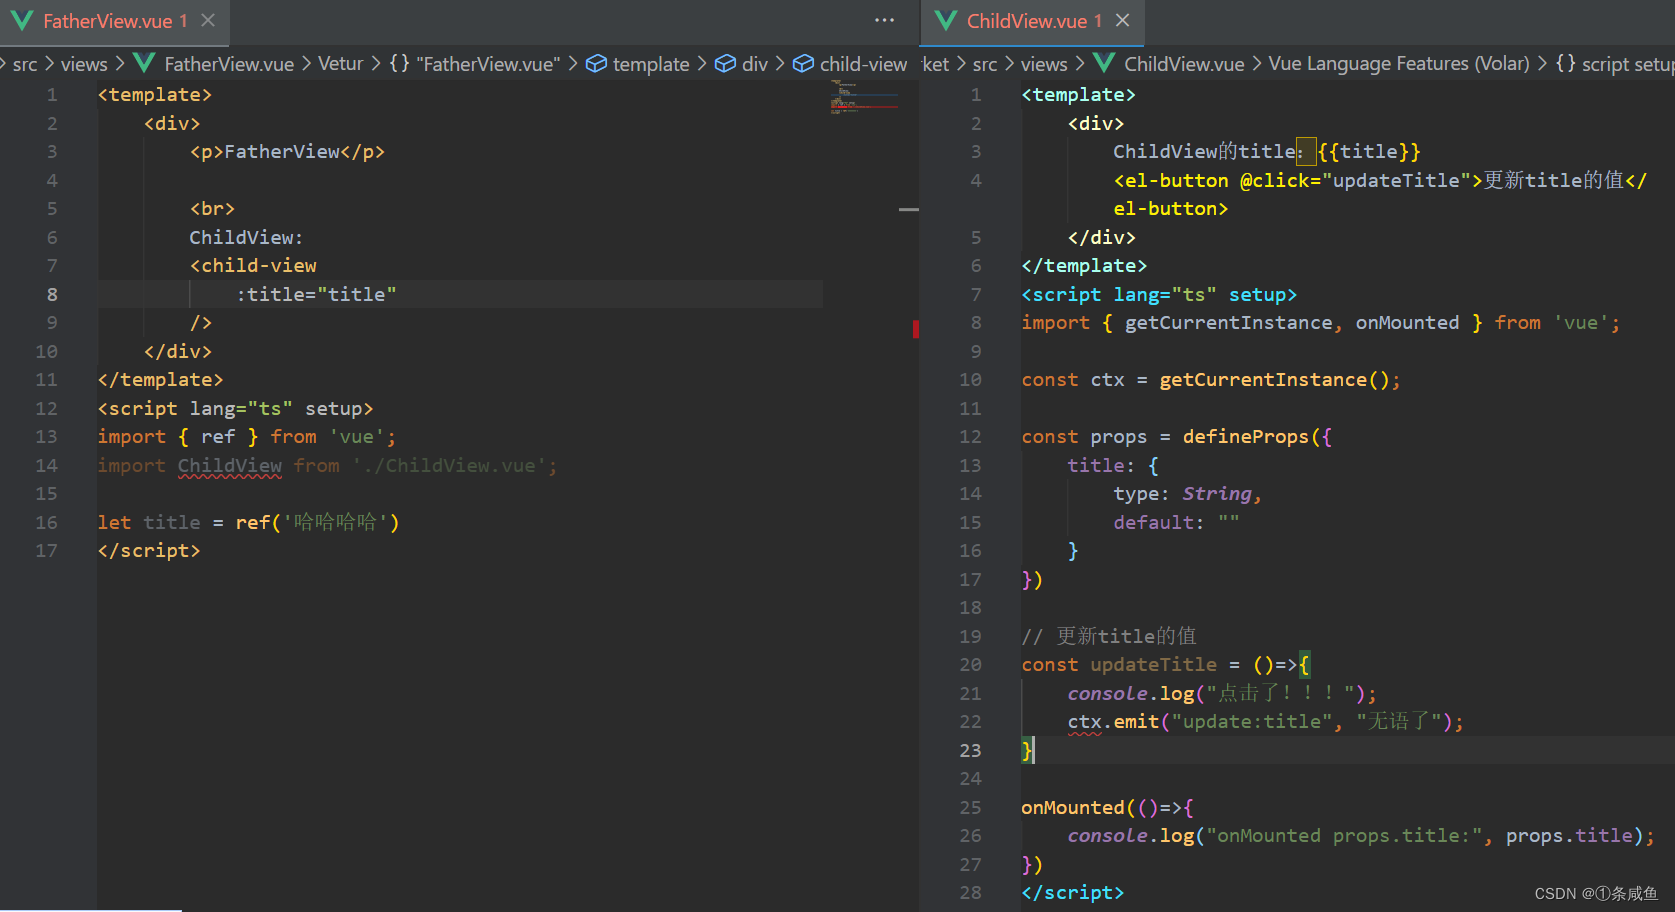Click 'updateTitle' constant declaration on line 20
1675x912 pixels.
(1153, 664)
